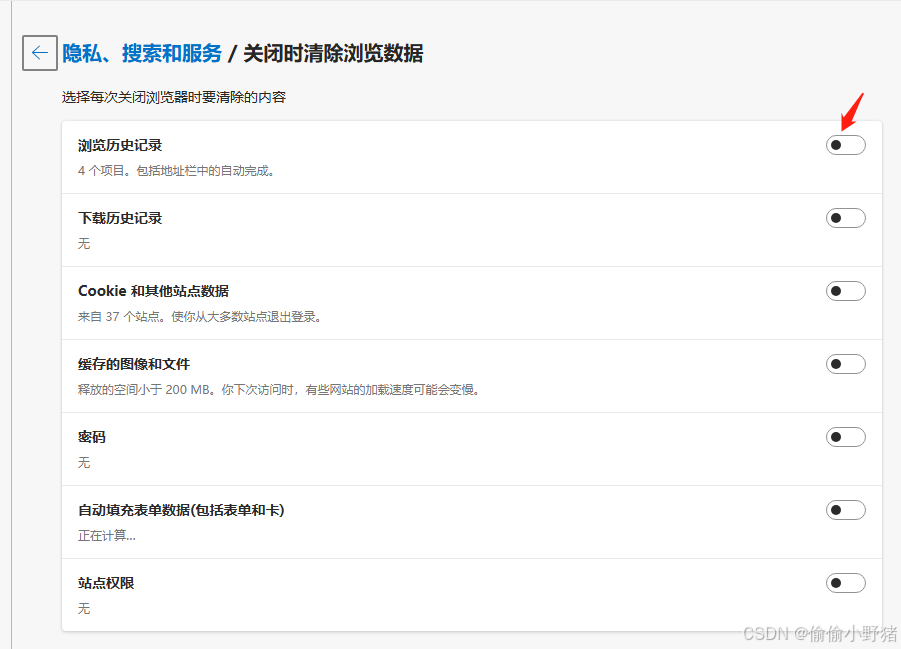
Task: Toggle 自动填充表单数据 clearing on
Action: click(x=845, y=510)
